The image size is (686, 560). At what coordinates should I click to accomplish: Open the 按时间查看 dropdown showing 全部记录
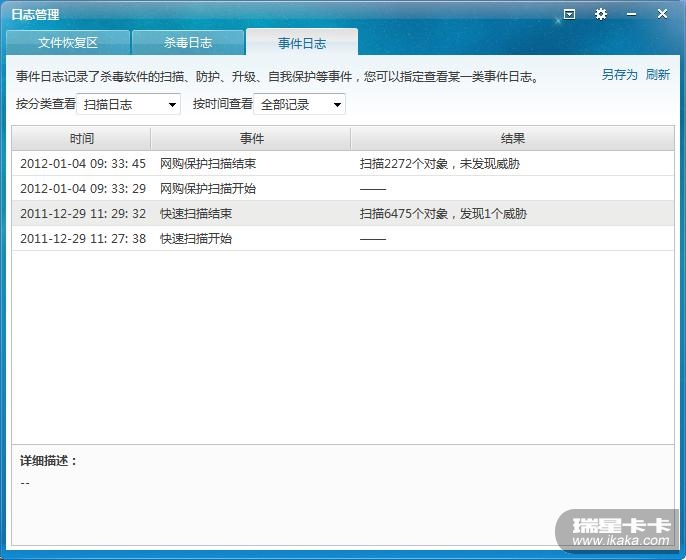coord(300,104)
